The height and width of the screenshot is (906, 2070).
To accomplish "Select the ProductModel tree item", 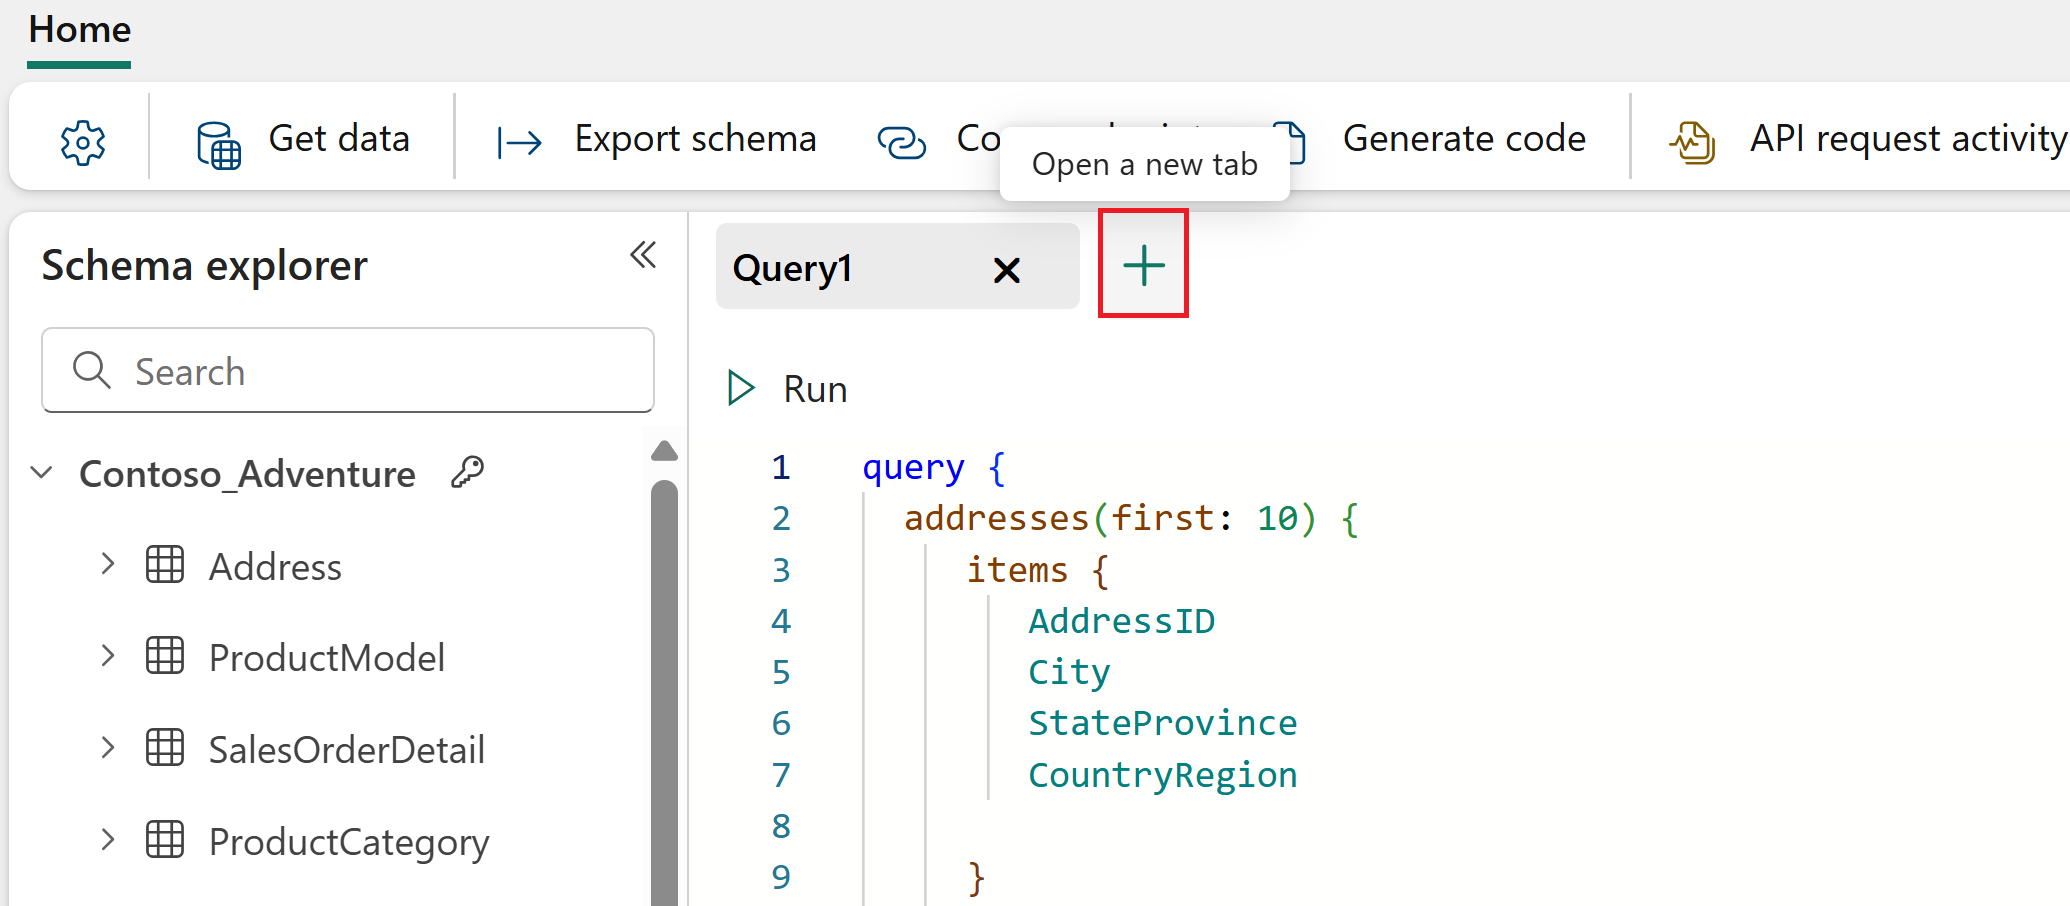I will [x=327, y=658].
